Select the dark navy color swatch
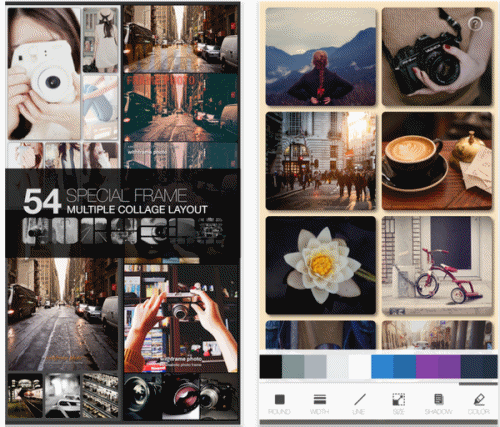This screenshot has height=427, width=500. point(479,367)
